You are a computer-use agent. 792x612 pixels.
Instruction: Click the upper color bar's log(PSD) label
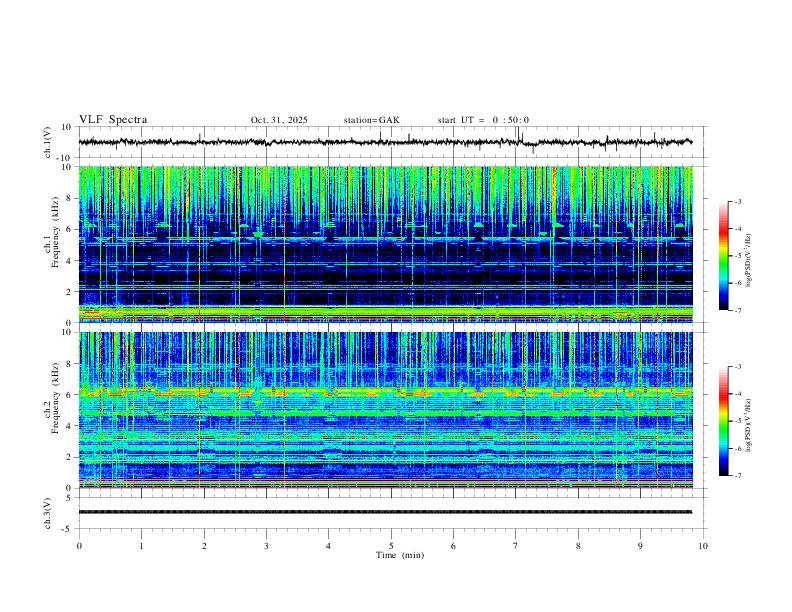(749, 260)
